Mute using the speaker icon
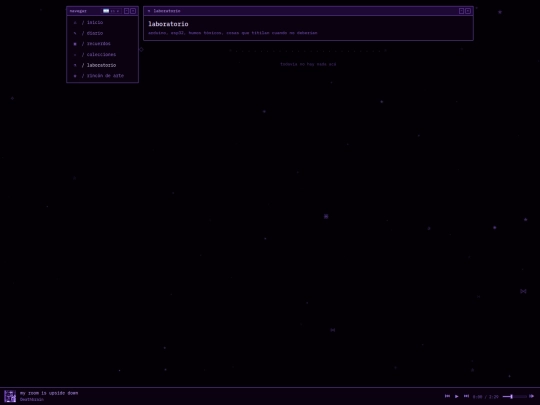Image resolution: width=540 pixels, height=405 pixels. [x=531, y=396]
